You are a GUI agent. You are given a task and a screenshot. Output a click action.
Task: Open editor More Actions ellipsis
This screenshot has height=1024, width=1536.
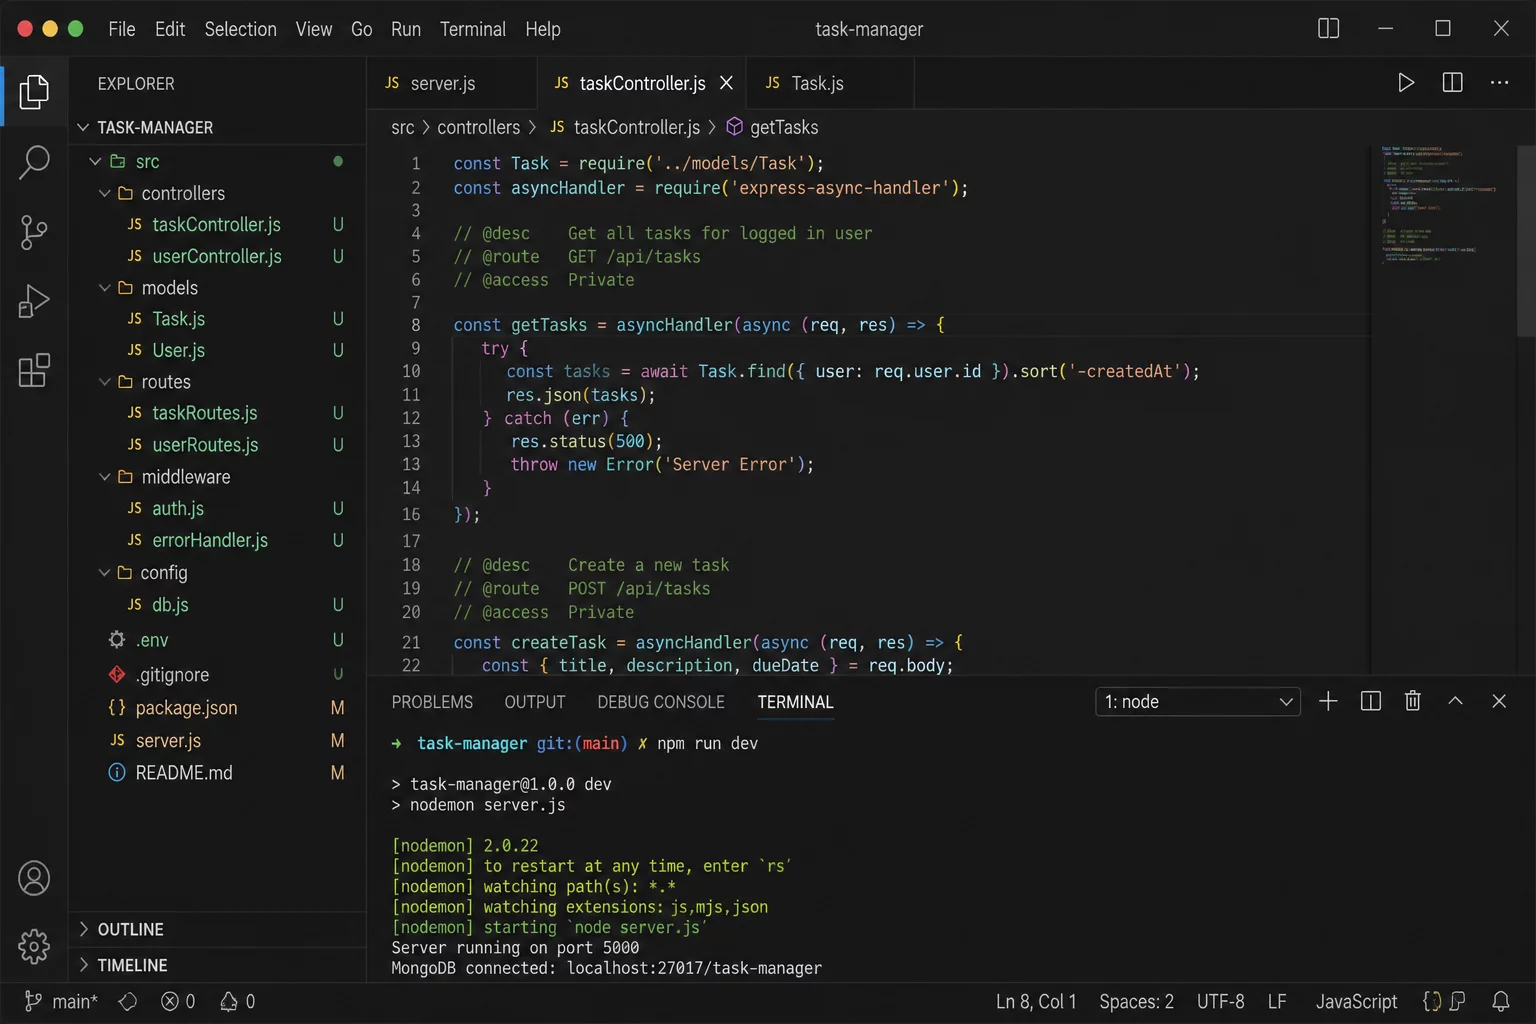1499,83
